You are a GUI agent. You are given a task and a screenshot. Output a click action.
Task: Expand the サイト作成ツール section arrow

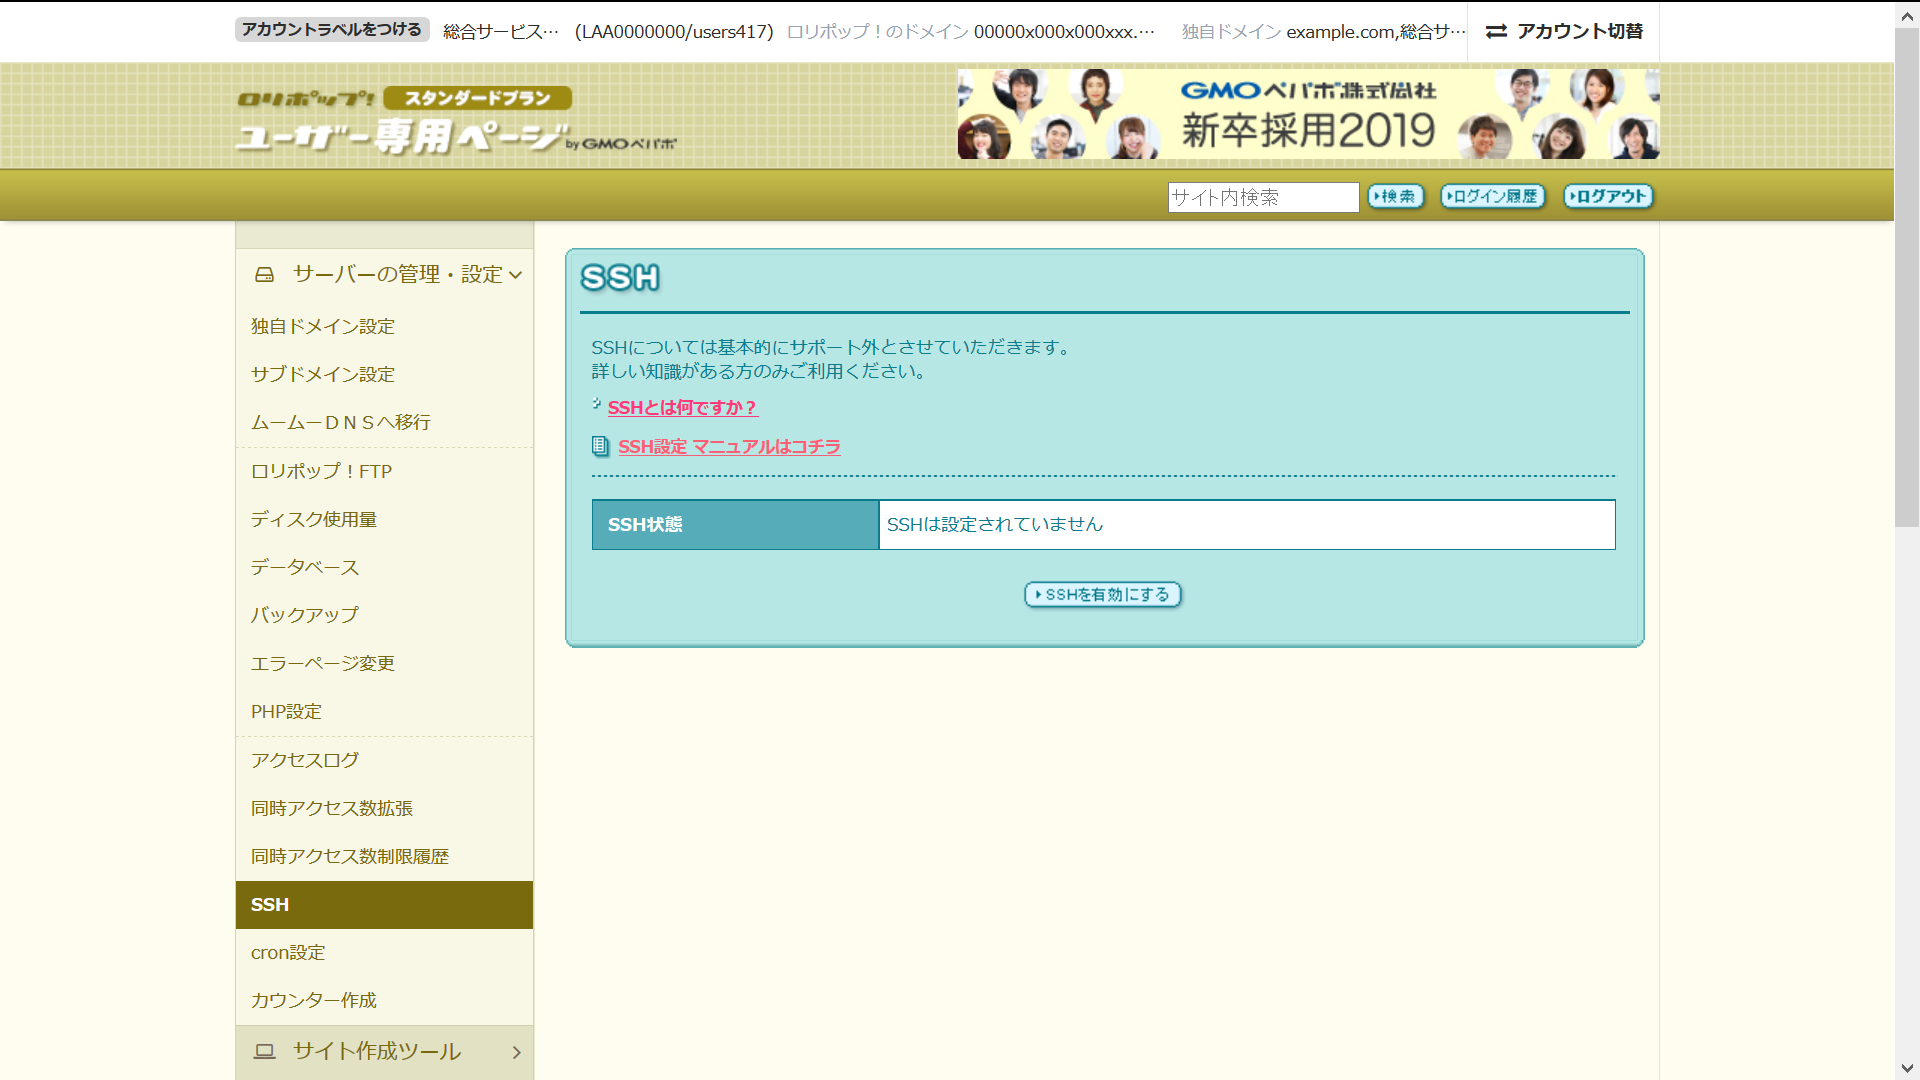tap(516, 1052)
